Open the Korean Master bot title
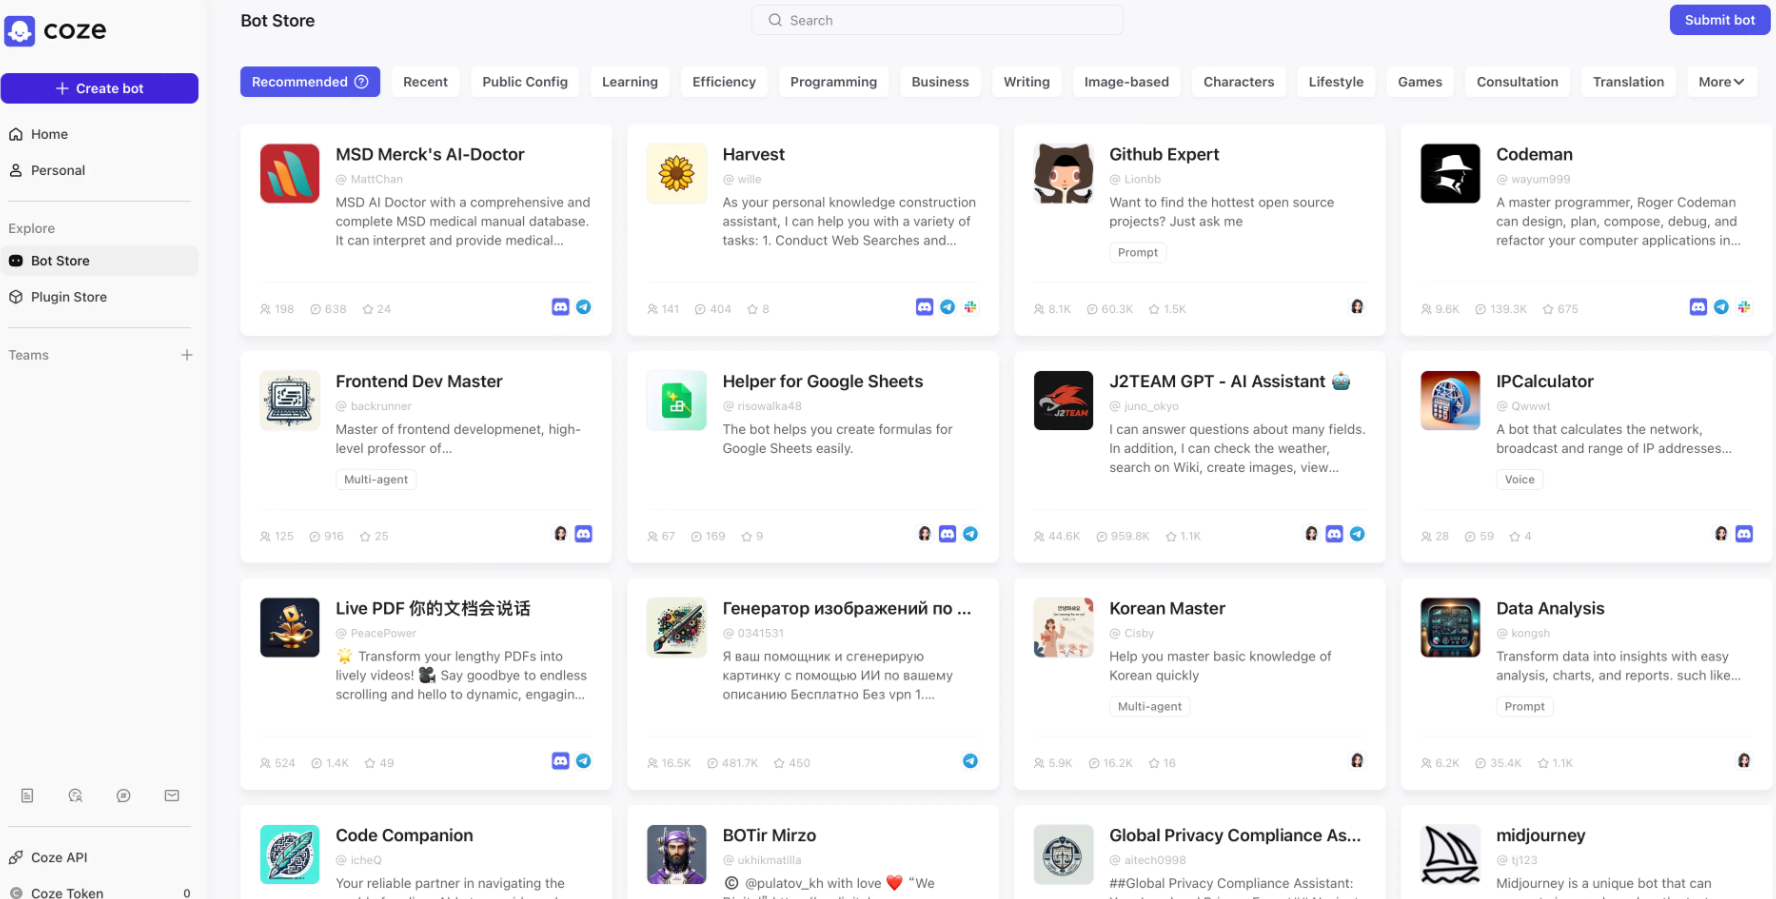The width and height of the screenshot is (1776, 899). coord(1166,608)
